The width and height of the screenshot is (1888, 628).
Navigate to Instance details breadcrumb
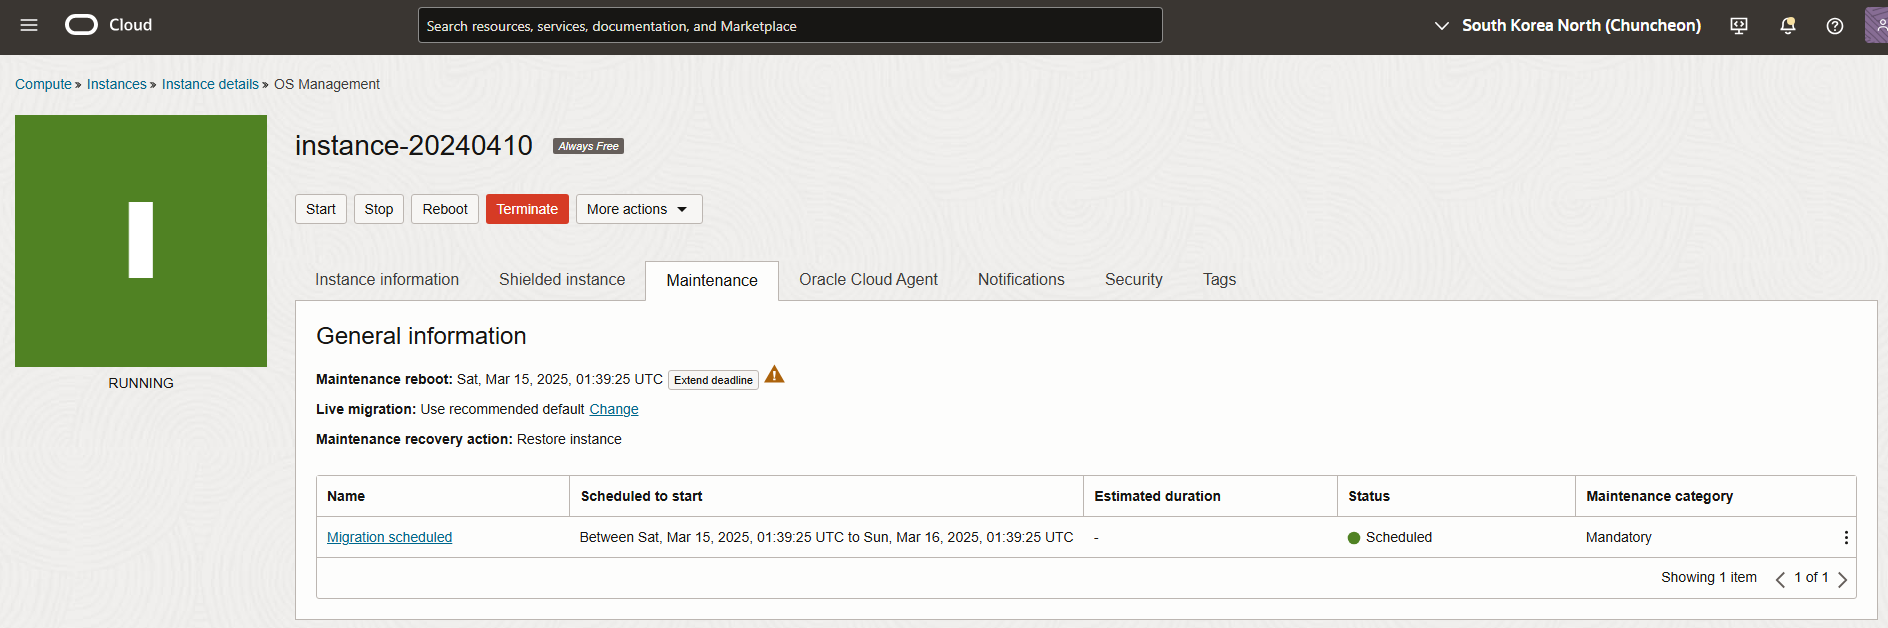(x=210, y=84)
